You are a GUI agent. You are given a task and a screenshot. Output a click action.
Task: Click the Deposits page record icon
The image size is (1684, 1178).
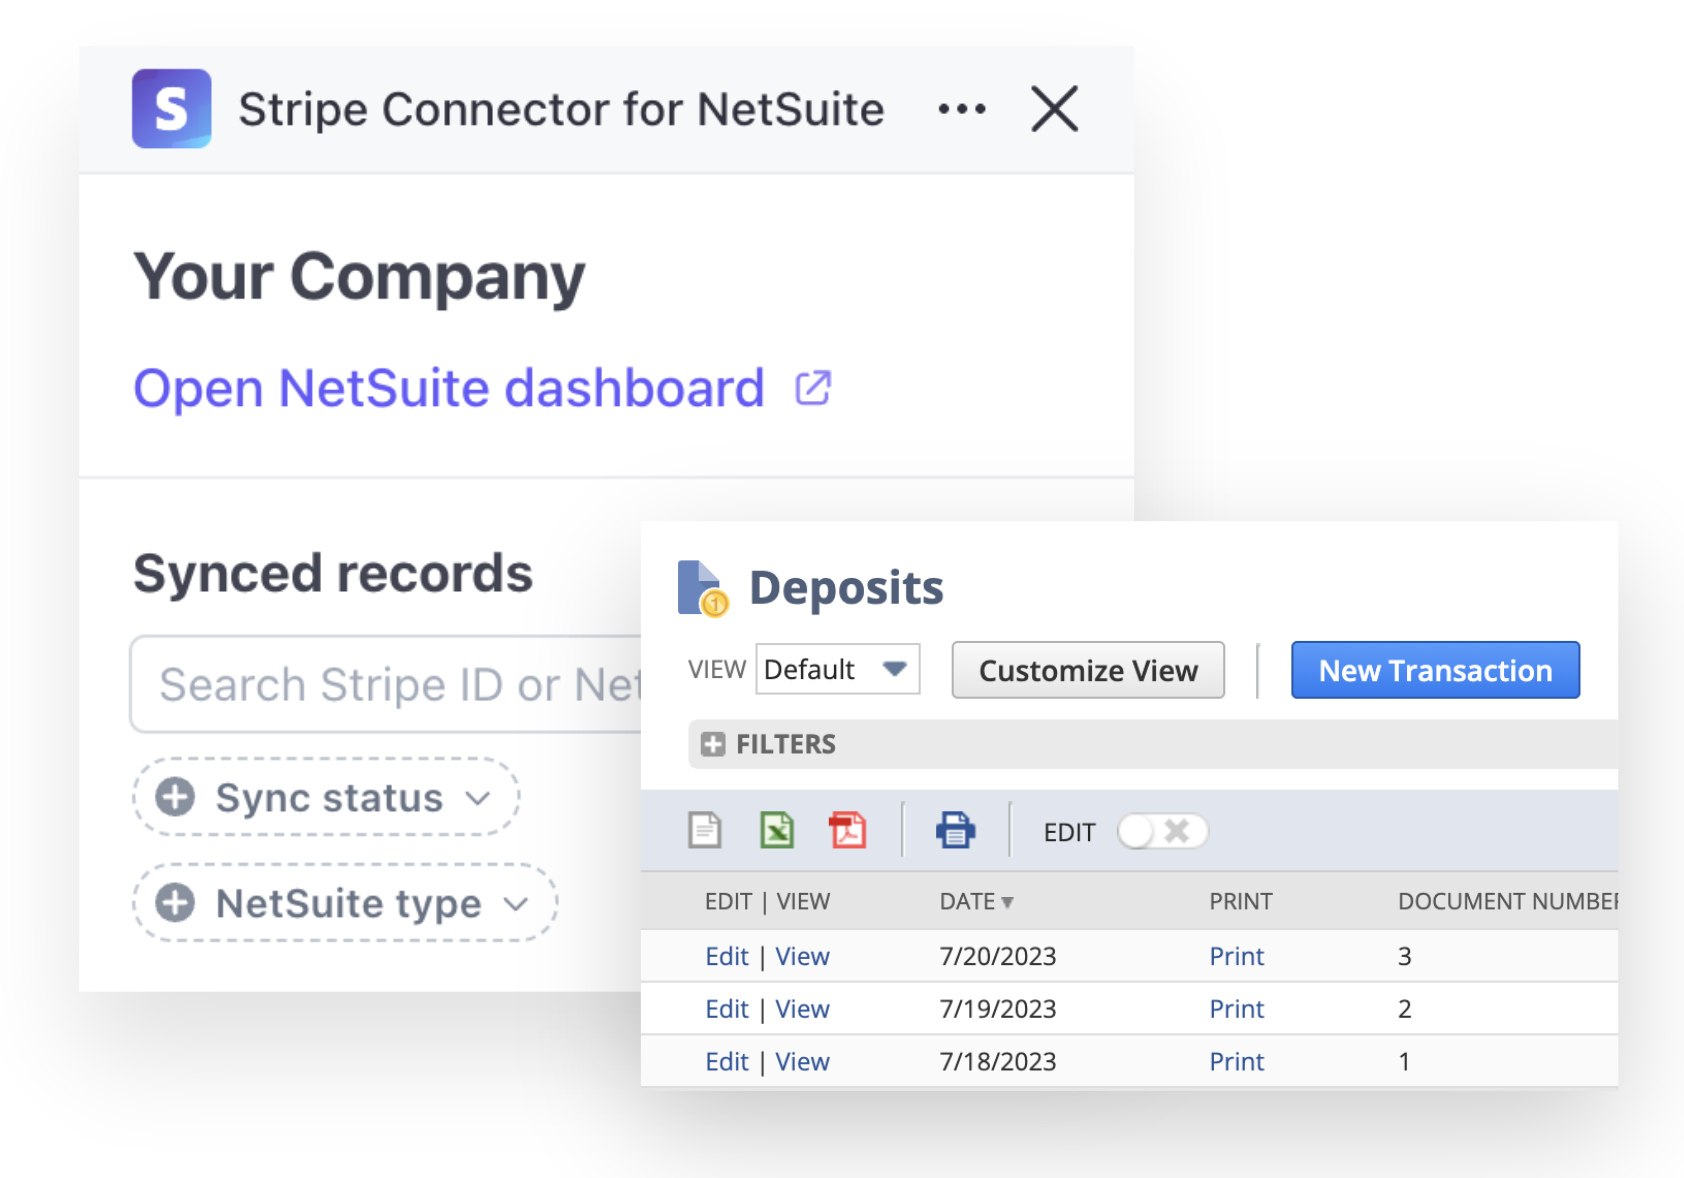(x=699, y=586)
